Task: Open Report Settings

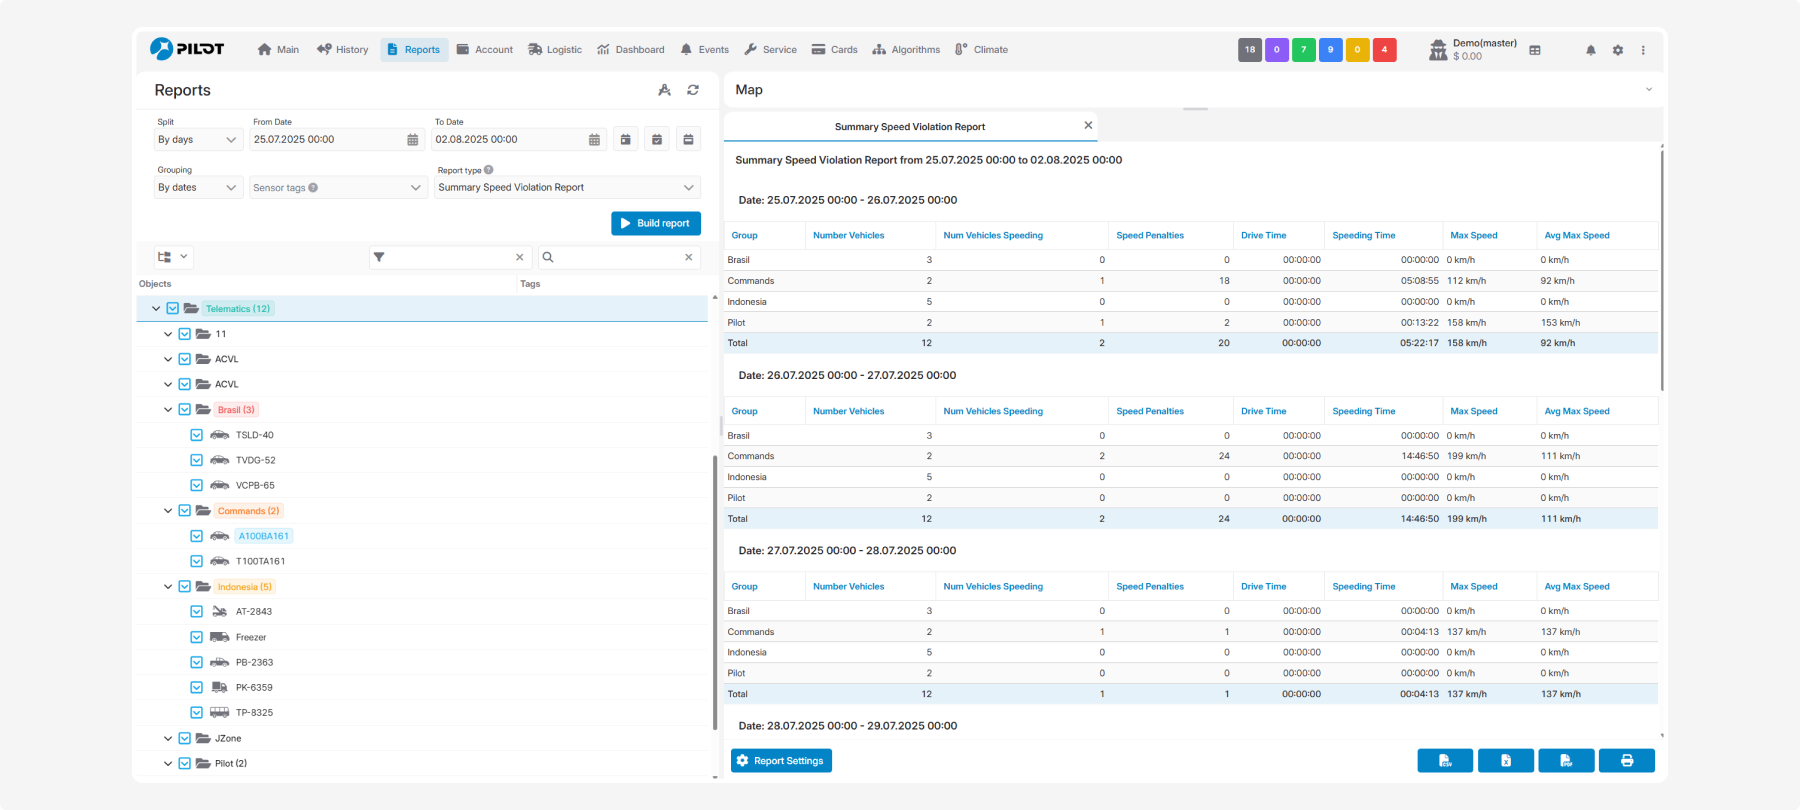Action: [781, 761]
